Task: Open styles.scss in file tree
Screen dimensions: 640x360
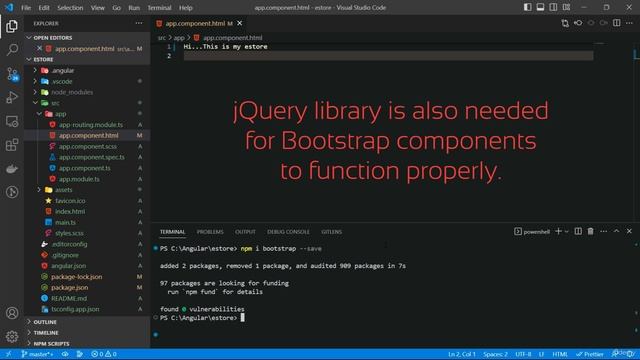Action: (x=69, y=233)
